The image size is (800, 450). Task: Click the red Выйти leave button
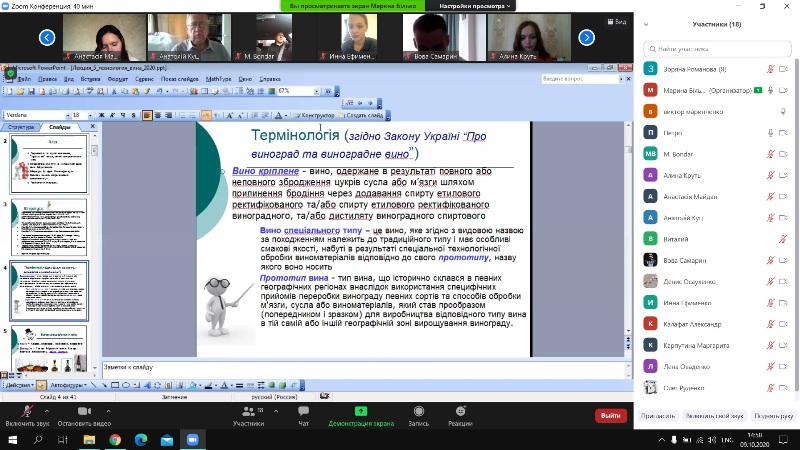(x=610, y=415)
